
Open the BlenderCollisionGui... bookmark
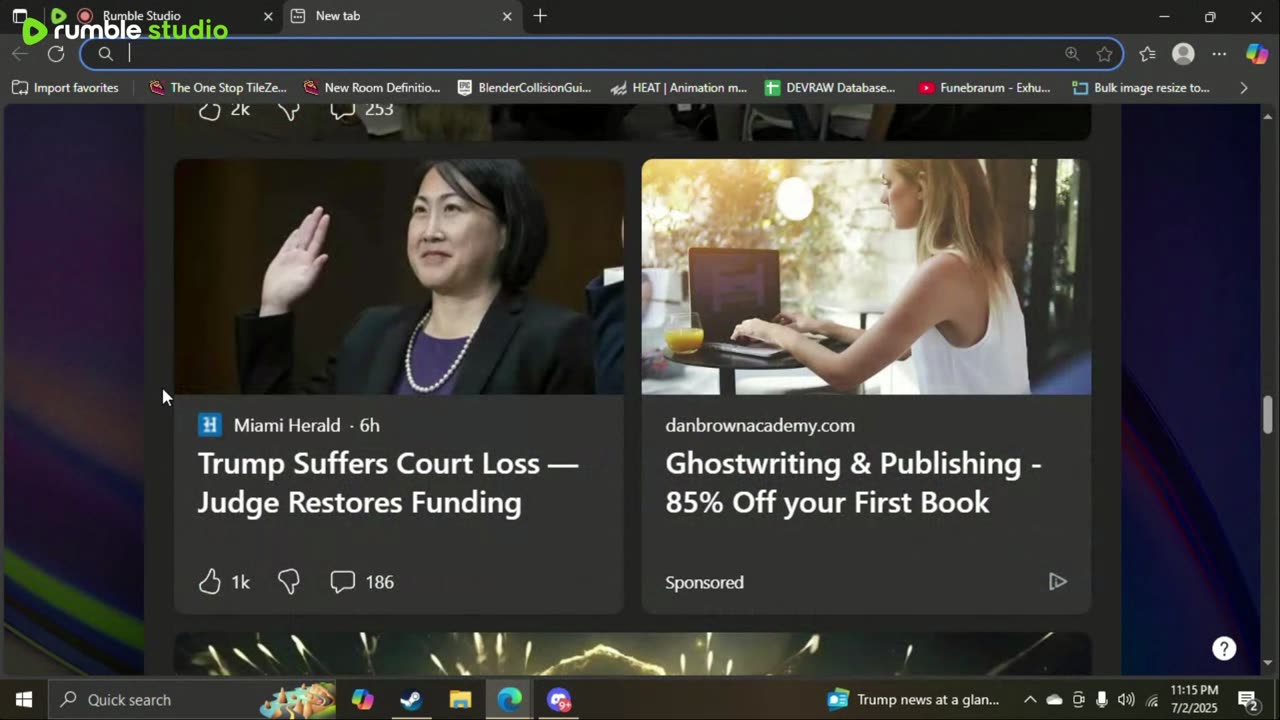coord(525,88)
